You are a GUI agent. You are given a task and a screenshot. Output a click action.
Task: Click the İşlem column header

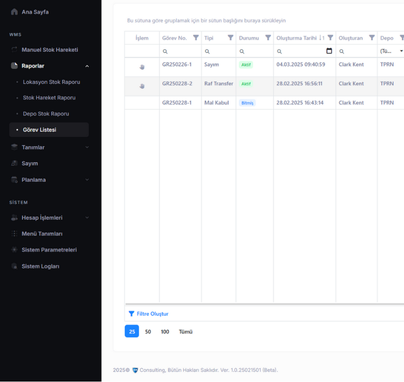click(x=142, y=38)
